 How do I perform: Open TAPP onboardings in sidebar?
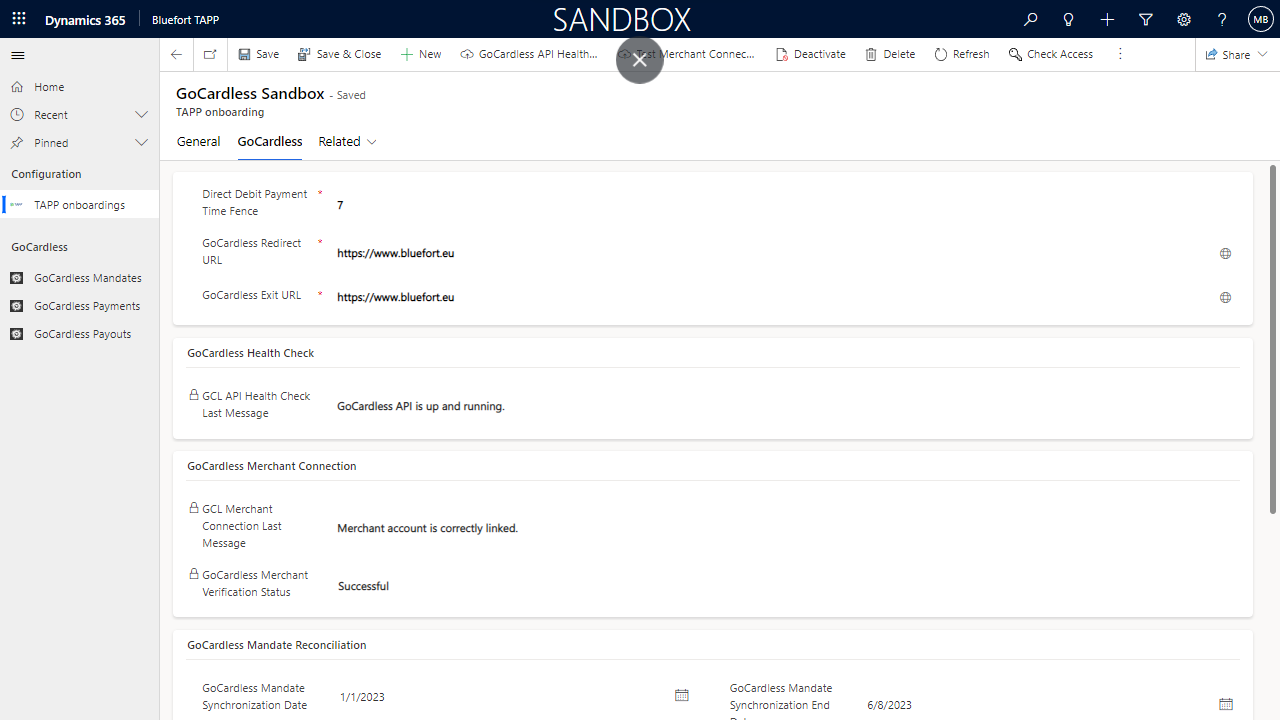(x=79, y=205)
